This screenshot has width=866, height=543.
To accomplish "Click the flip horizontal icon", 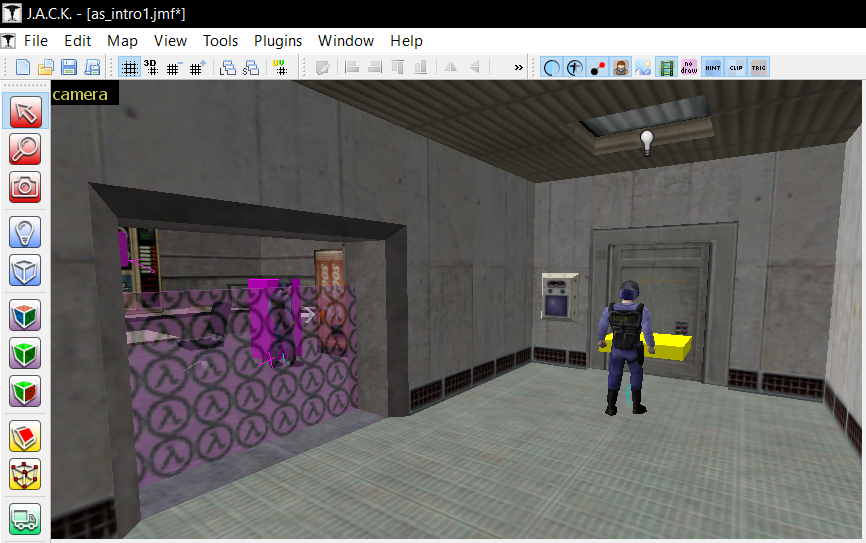I will (451, 67).
